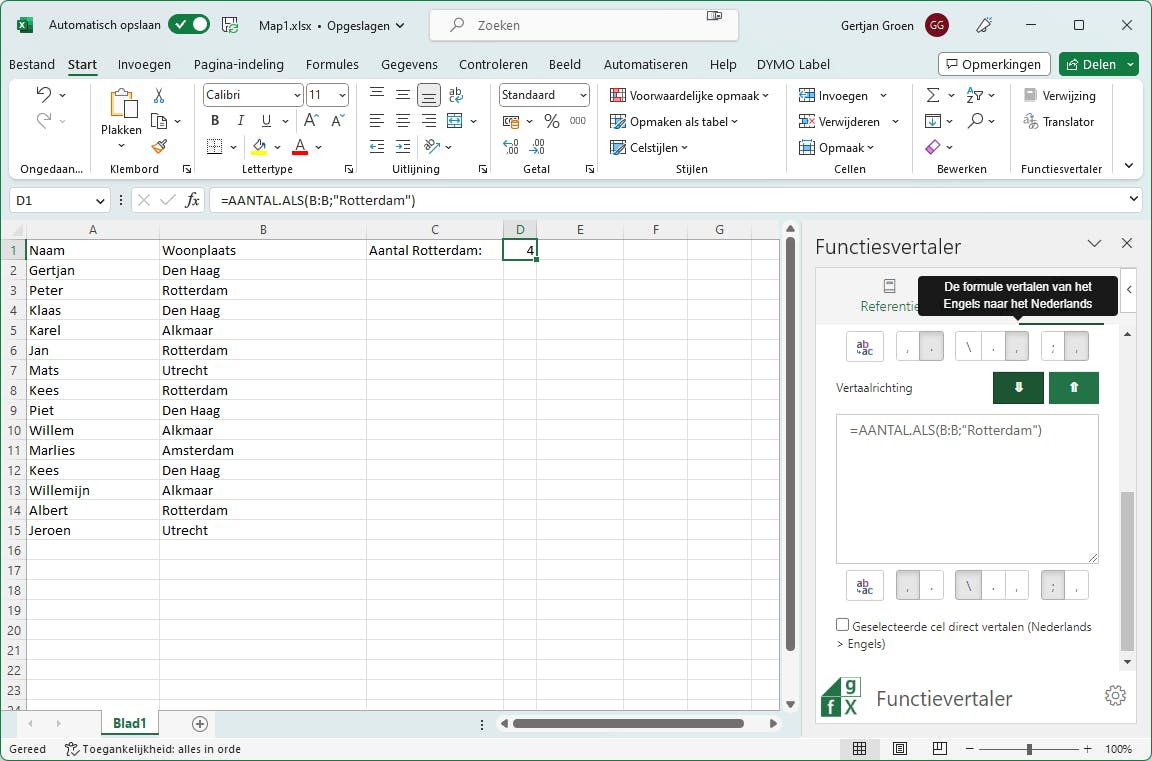Open the Formules ribbon tab

coord(332,64)
